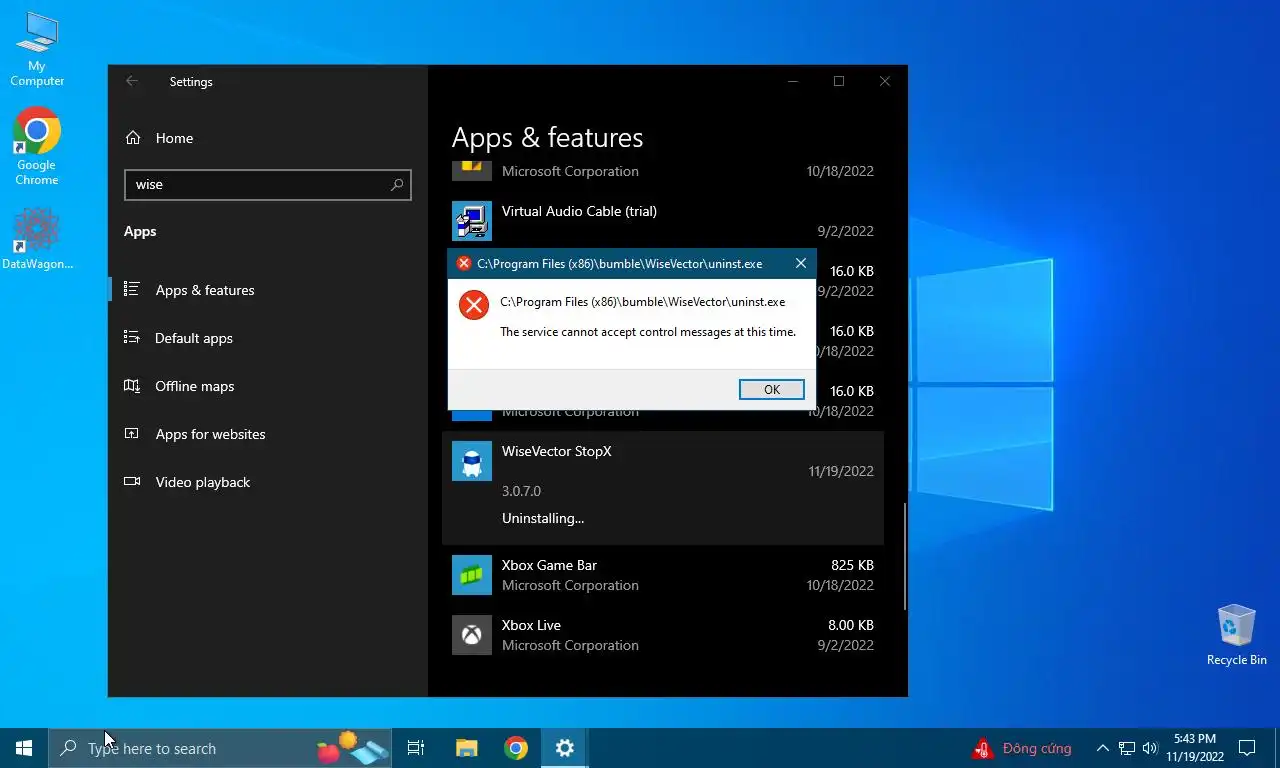This screenshot has width=1280, height=768.
Task: Open the volume speaker tray icon
Action: [x=1149, y=748]
